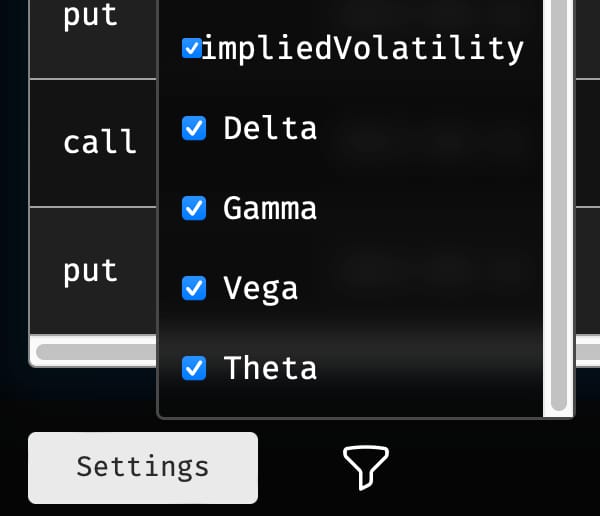The height and width of the screenshot is (516, 600).
Task: Click the Gamma label text
Action: 270,208
